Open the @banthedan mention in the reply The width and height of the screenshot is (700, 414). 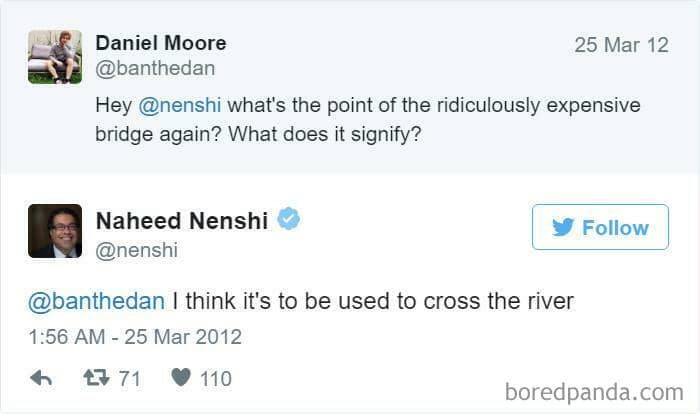pyautogui.click(x=96, y=301)
